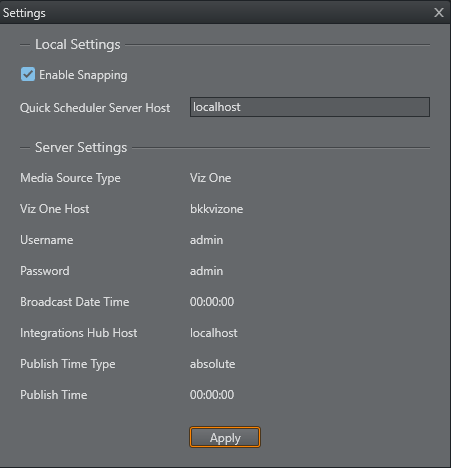Screen dimensions: 451x468
Task: Focus the Quick Scheduler Server Host field
Action: (x=310, y=107)
